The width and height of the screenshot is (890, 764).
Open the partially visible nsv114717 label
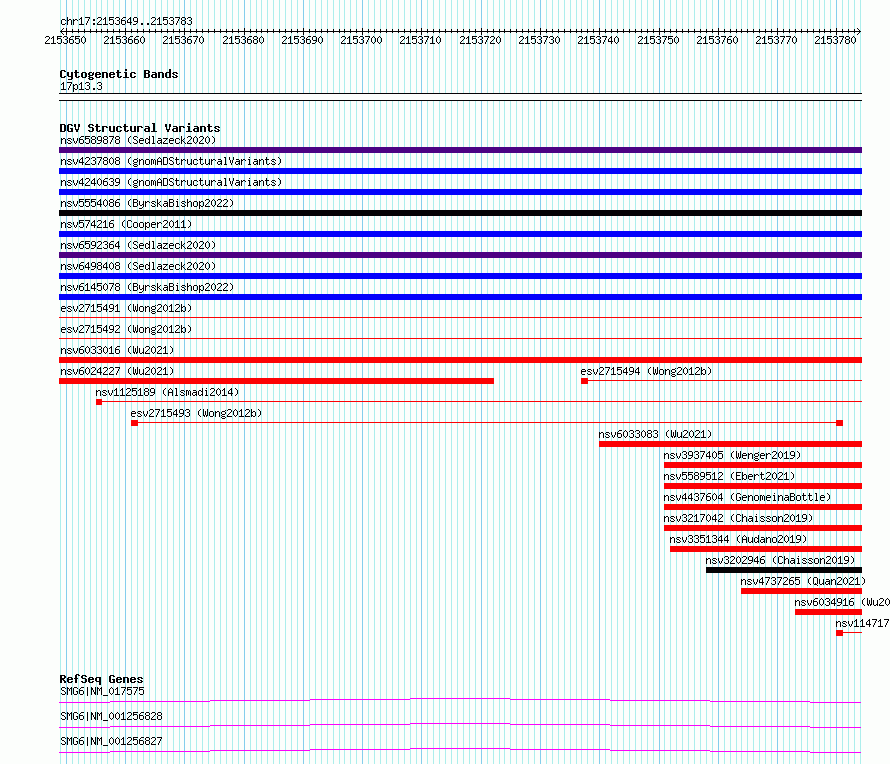point(862,623)
